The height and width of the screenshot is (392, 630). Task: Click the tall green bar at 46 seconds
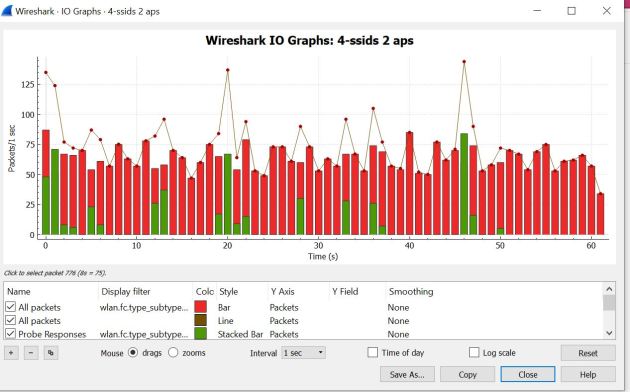[x=464, y=184]
